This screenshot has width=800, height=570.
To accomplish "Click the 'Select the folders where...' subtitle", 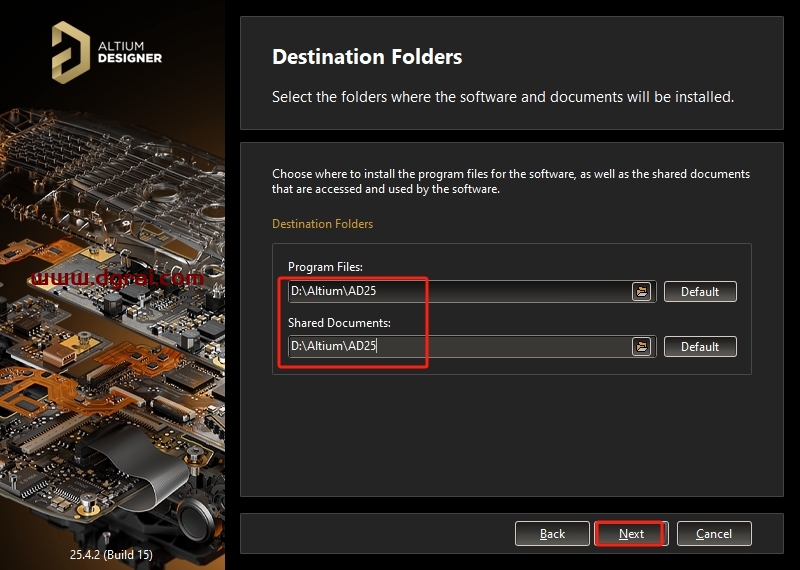I will 503,97.
